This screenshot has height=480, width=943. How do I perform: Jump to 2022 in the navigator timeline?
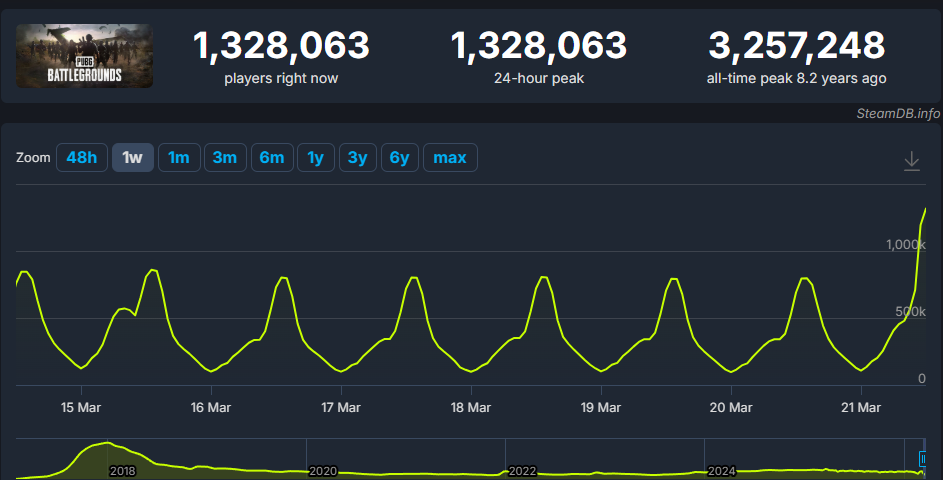coord(523,470)
